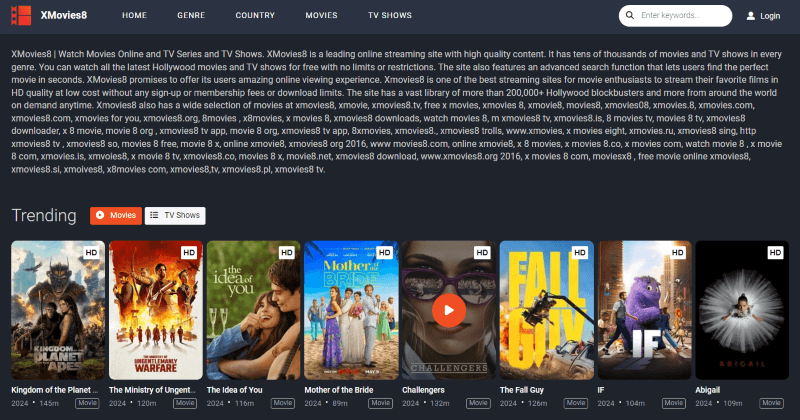This screenshot has width=800, height=420.
Task: Click the 109m runtime under Abigail
Action: click(x=733, y=403)
